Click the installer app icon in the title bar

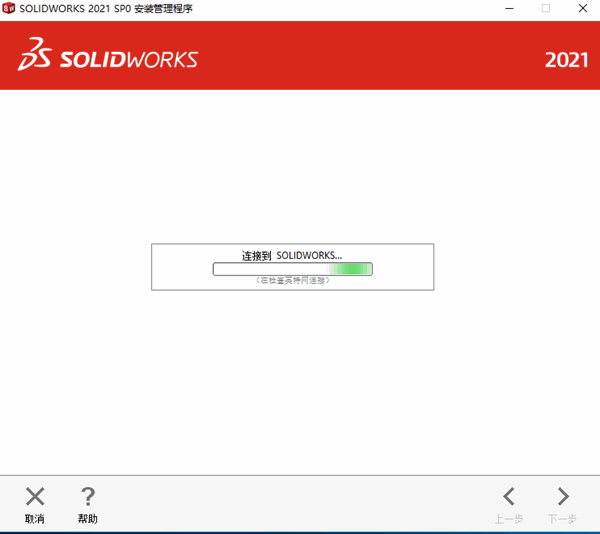(9, 8)
